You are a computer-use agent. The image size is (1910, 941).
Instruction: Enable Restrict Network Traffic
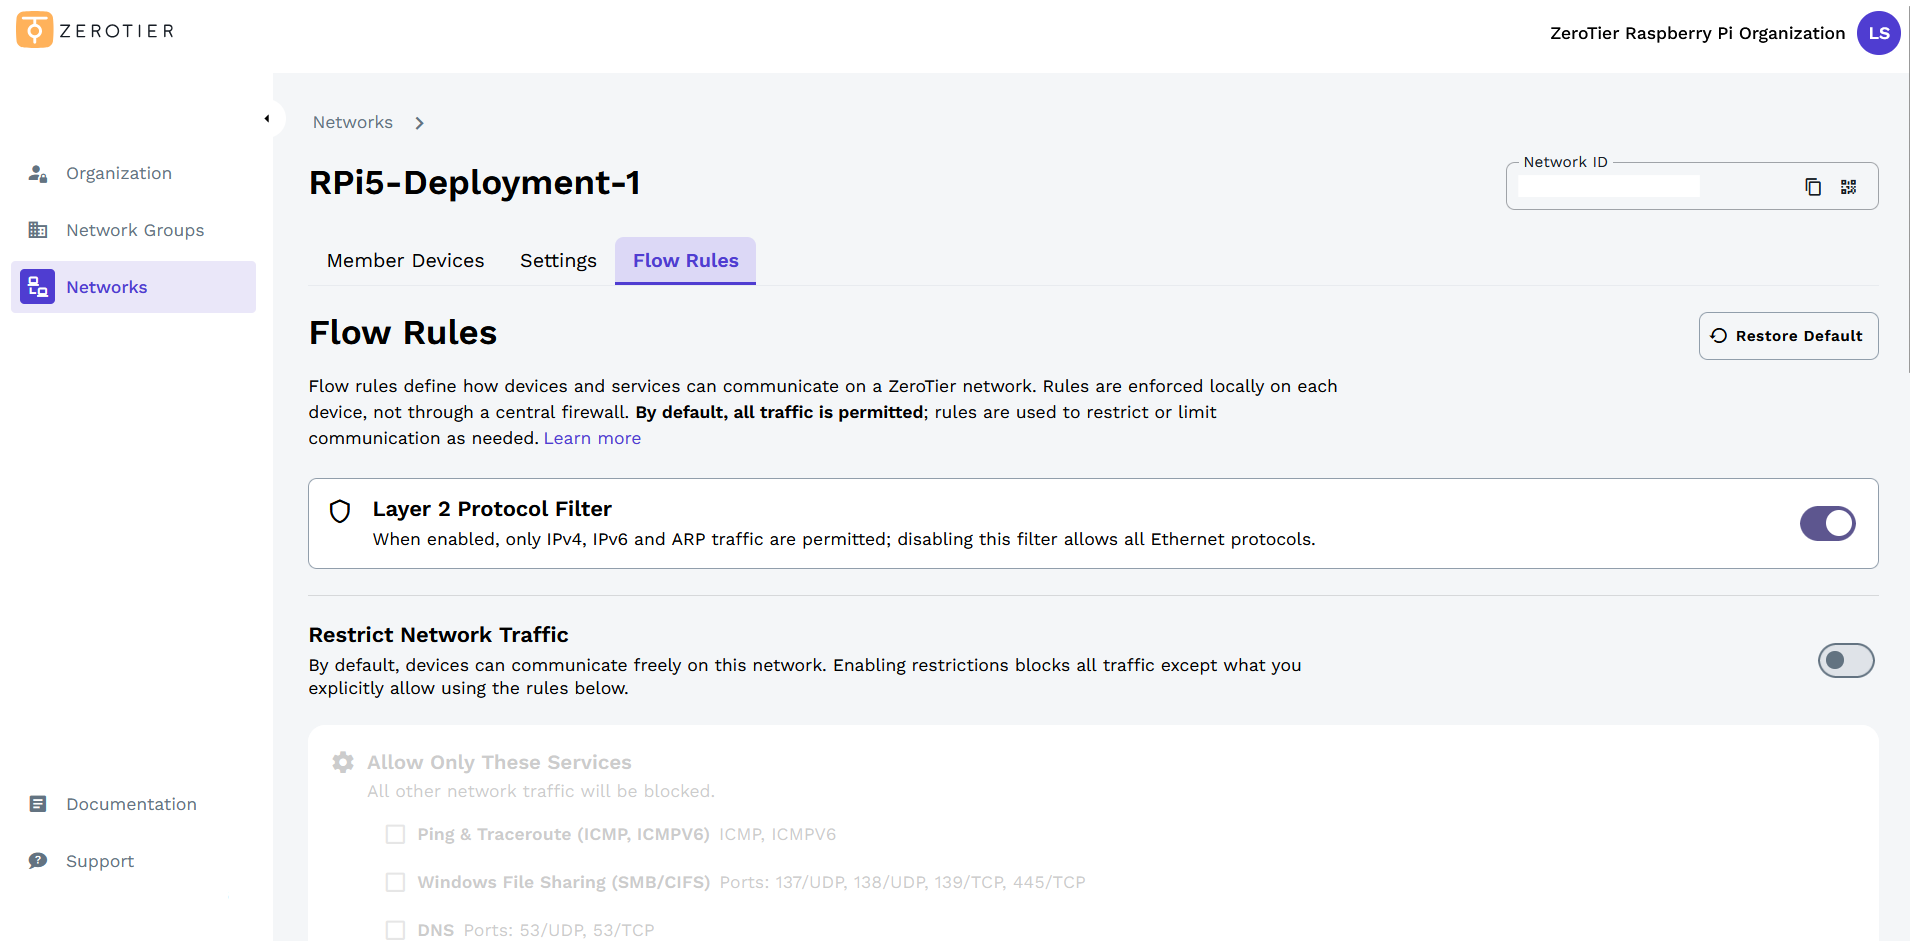coord(1845,660)
